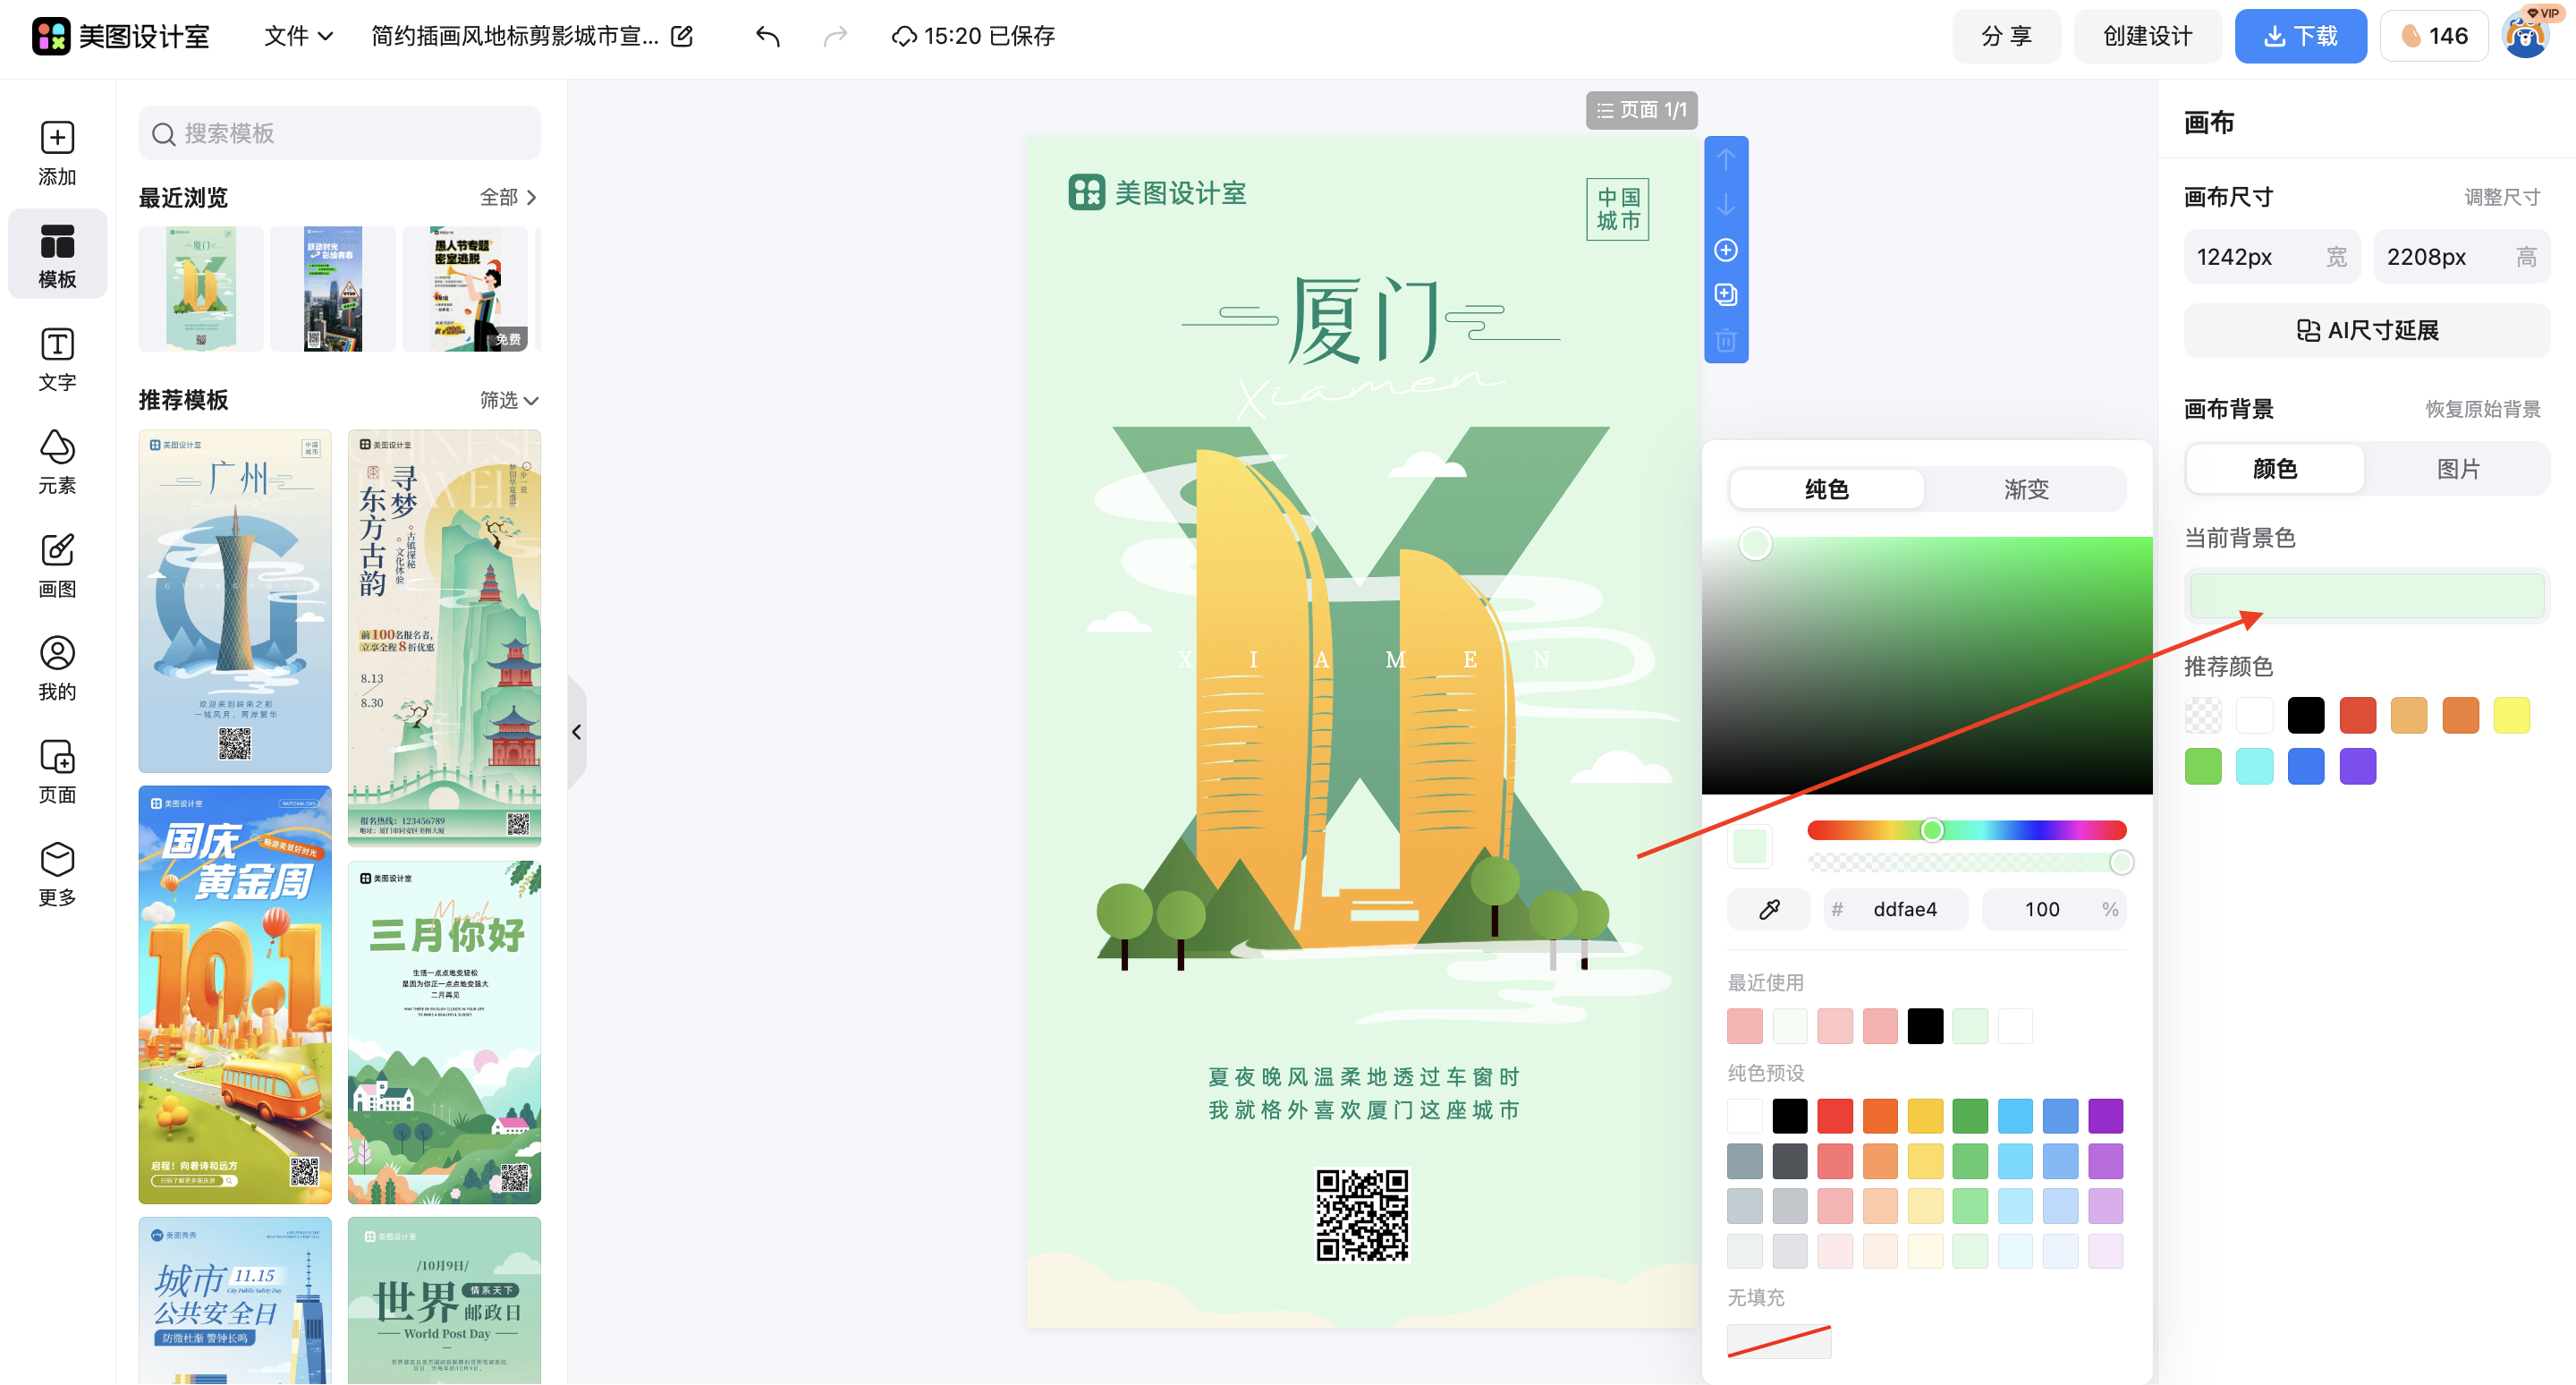2576x1385 pixels.
Task: Expand the 筛选 filter dropdown
Action: pos(509,400)
